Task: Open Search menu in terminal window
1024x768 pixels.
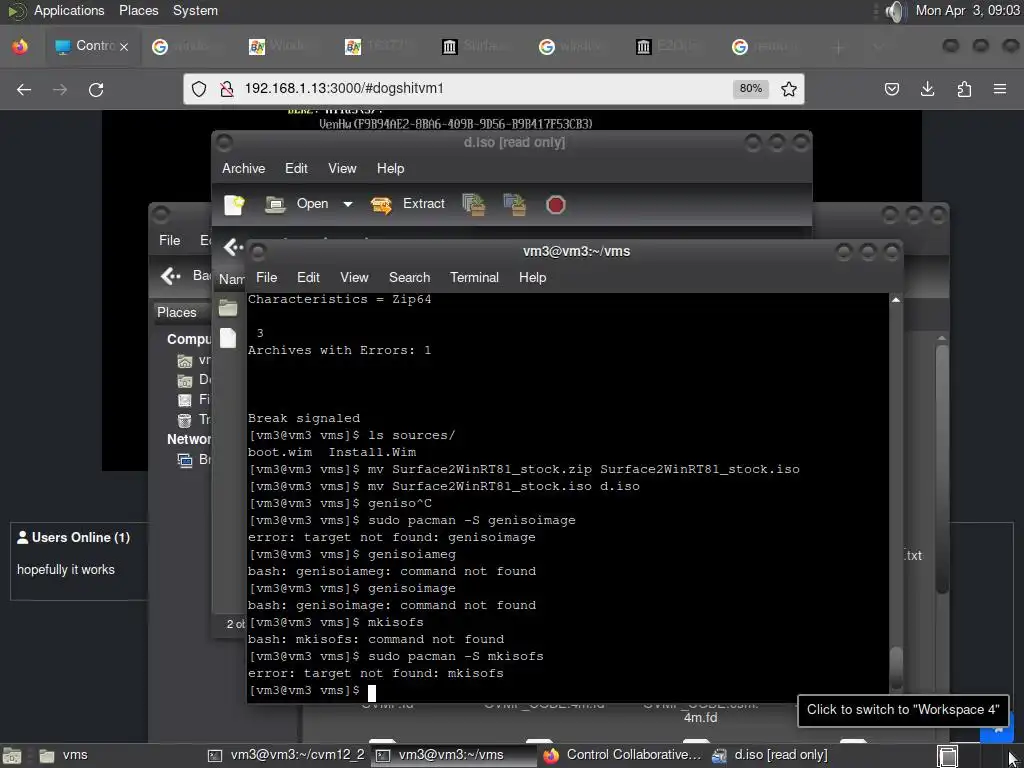Action: coord(409,278)
